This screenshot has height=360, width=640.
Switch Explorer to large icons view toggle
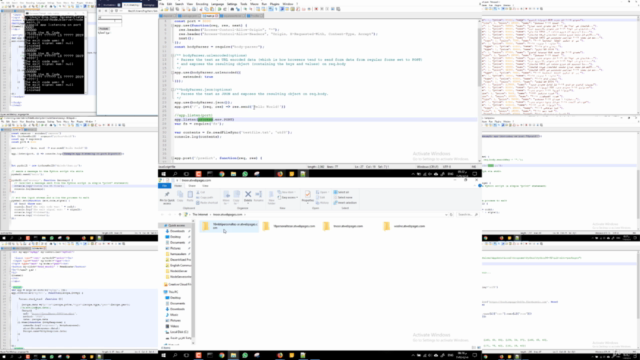478,347
